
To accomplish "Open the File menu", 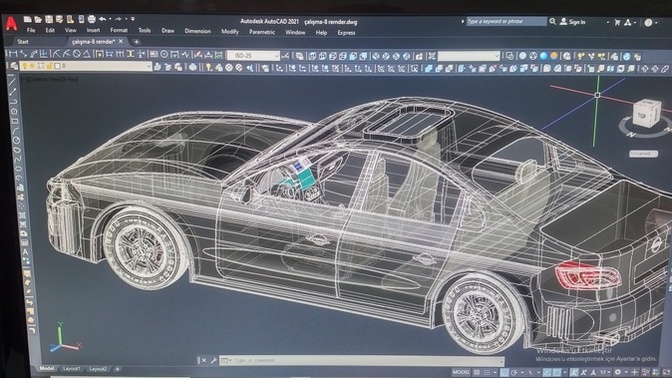I will pos(31,30).
